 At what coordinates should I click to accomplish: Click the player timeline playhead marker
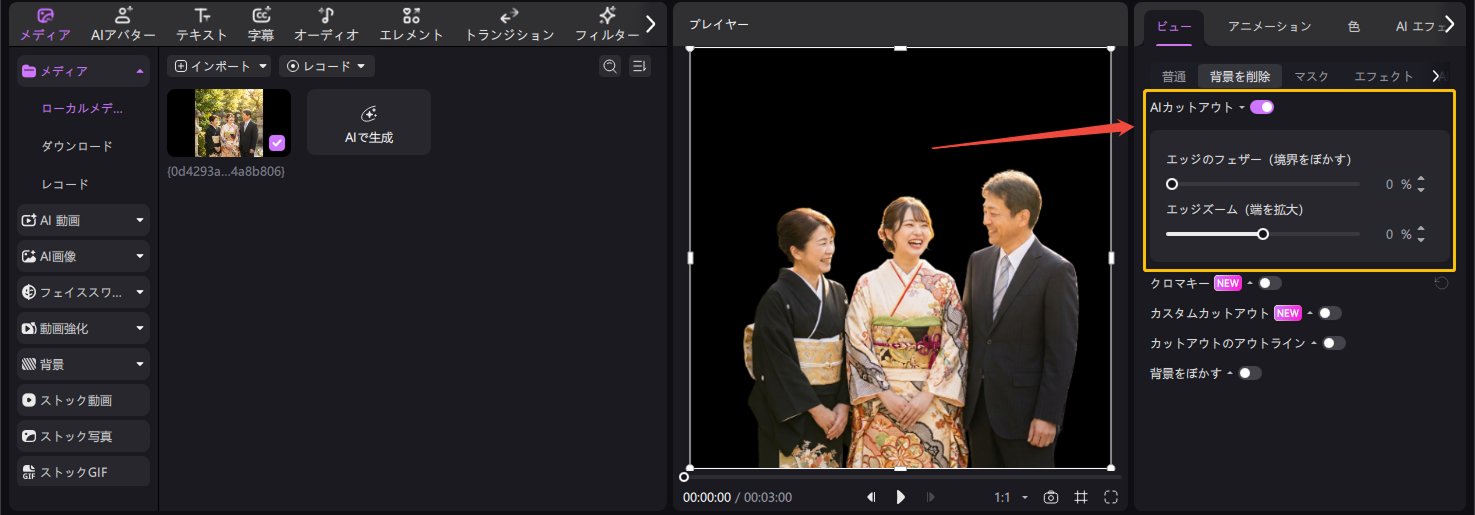coord(684,477)
